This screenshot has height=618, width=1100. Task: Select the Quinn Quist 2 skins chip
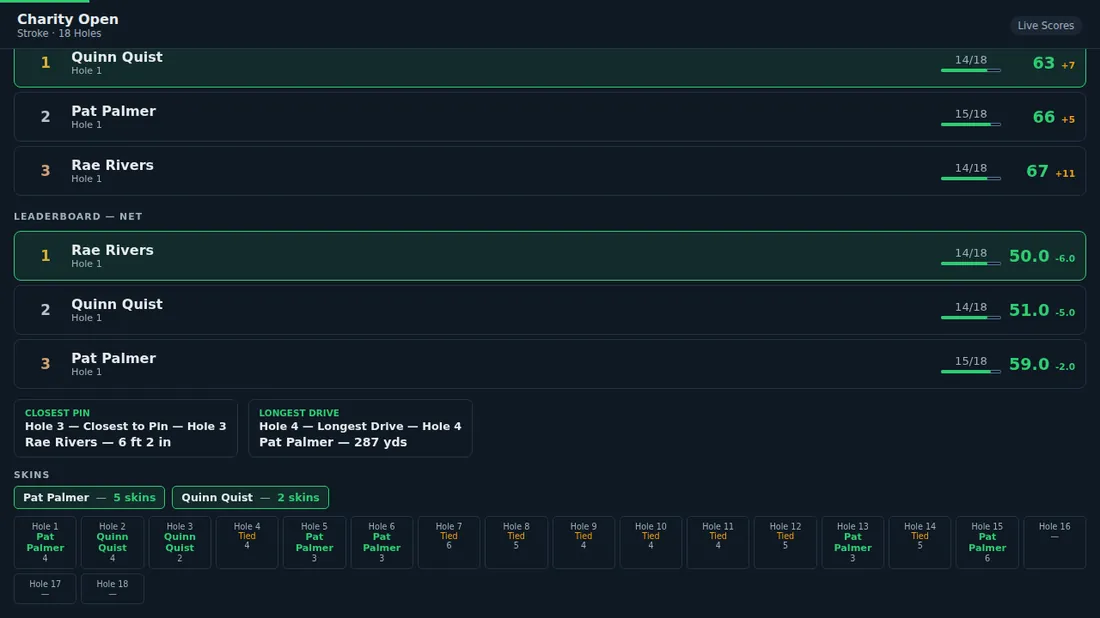250,497
